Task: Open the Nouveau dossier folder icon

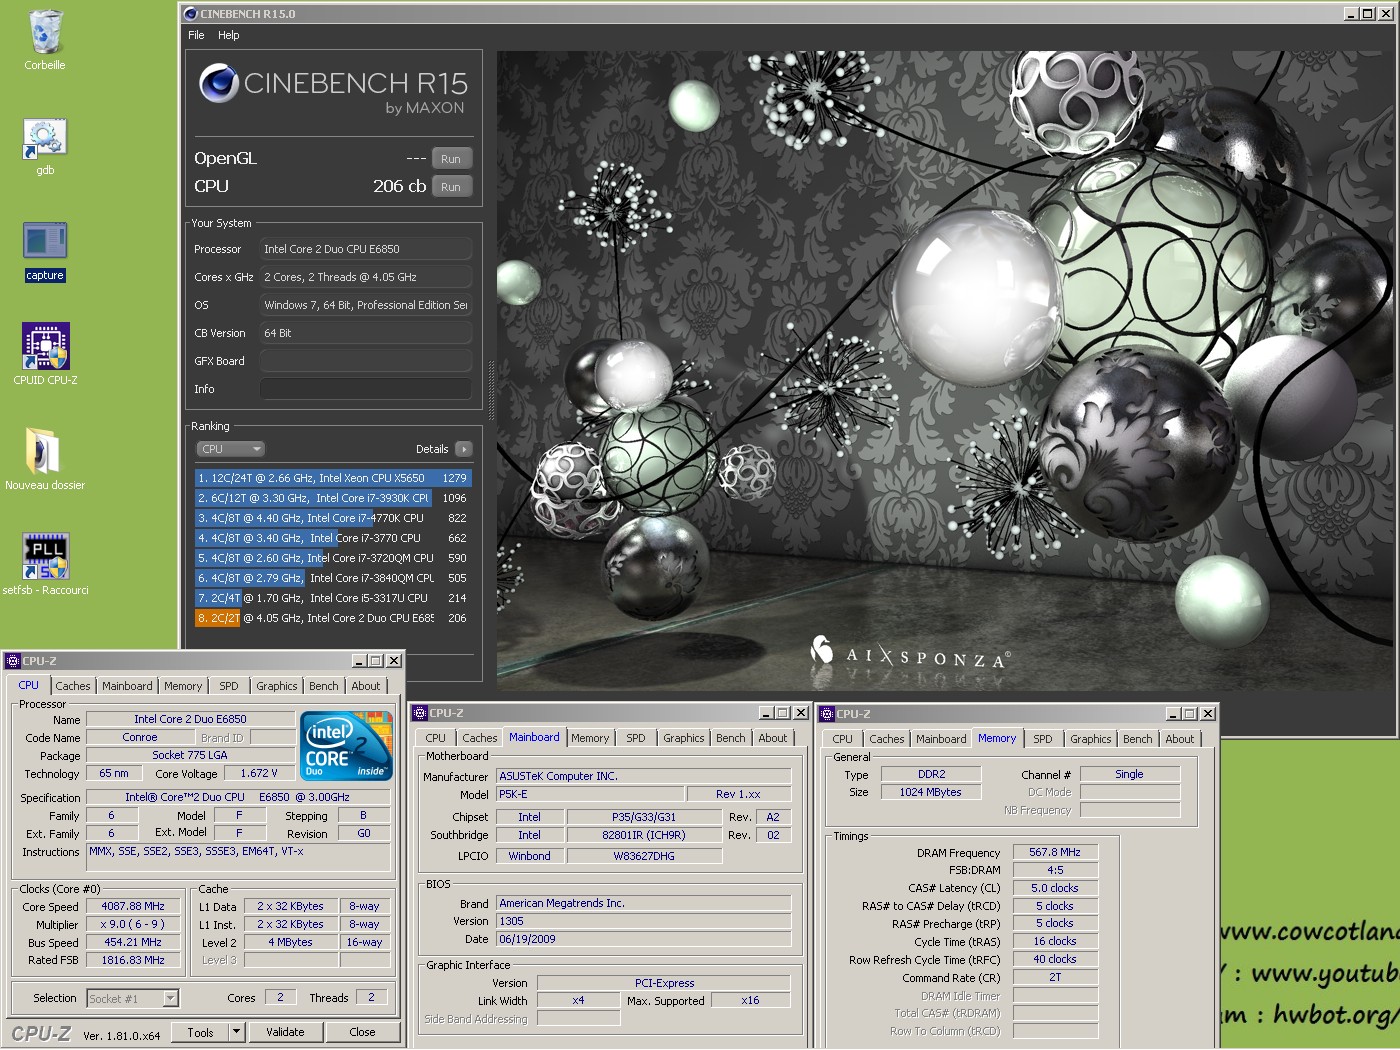Action: (45, 451)
